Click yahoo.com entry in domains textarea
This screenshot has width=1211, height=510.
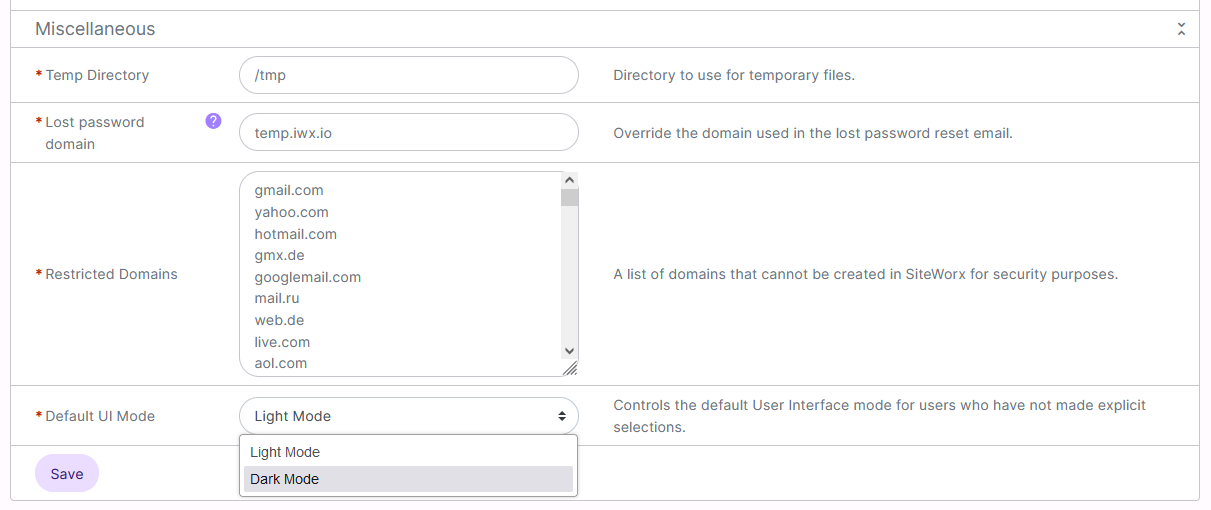pos(291,212)
